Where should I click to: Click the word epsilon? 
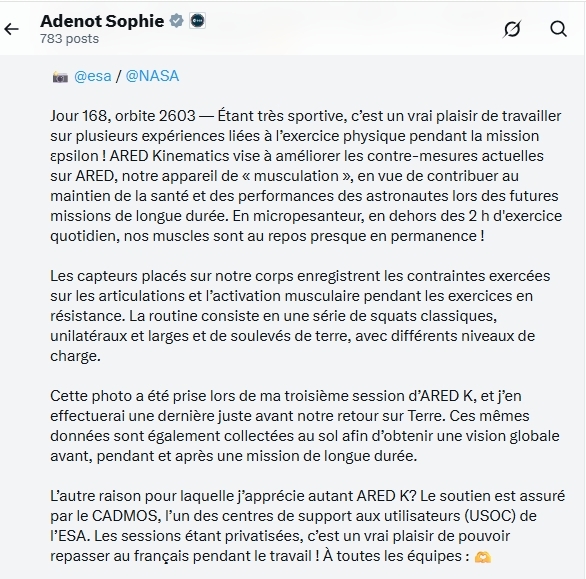coord(74,157)
